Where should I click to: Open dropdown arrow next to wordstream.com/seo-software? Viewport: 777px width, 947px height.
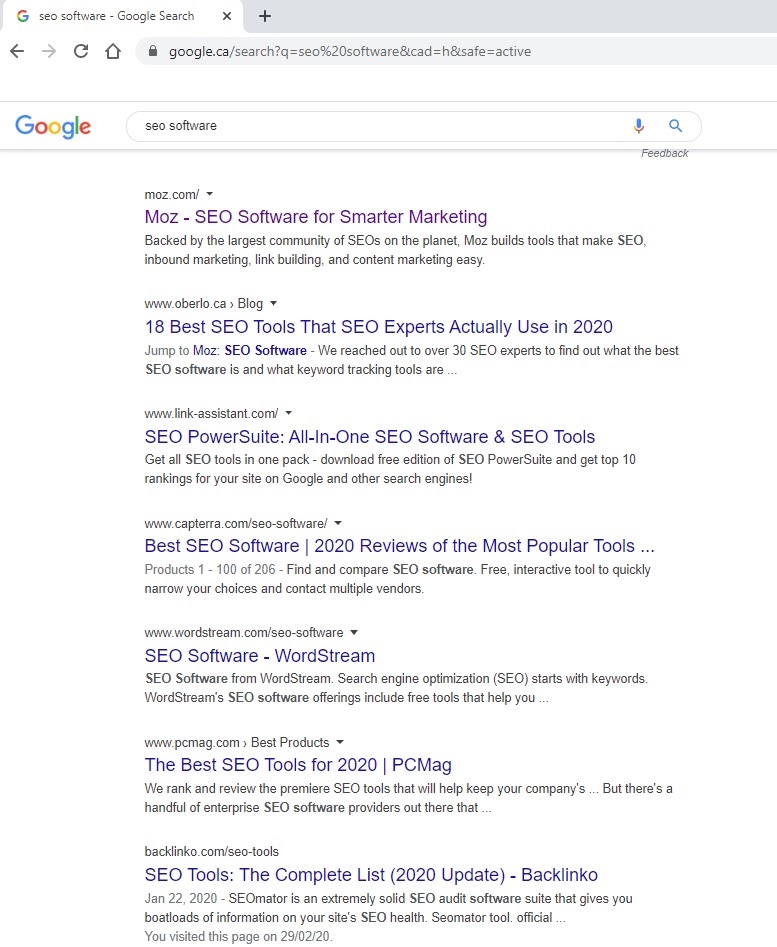click(x=354, y=632)
